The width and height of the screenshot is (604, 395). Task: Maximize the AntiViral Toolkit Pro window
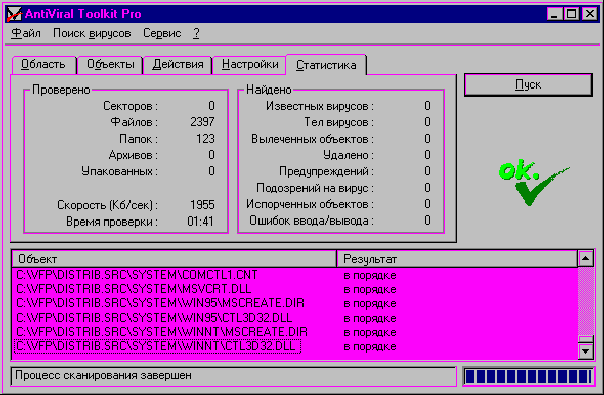click(x=571, y=14)
